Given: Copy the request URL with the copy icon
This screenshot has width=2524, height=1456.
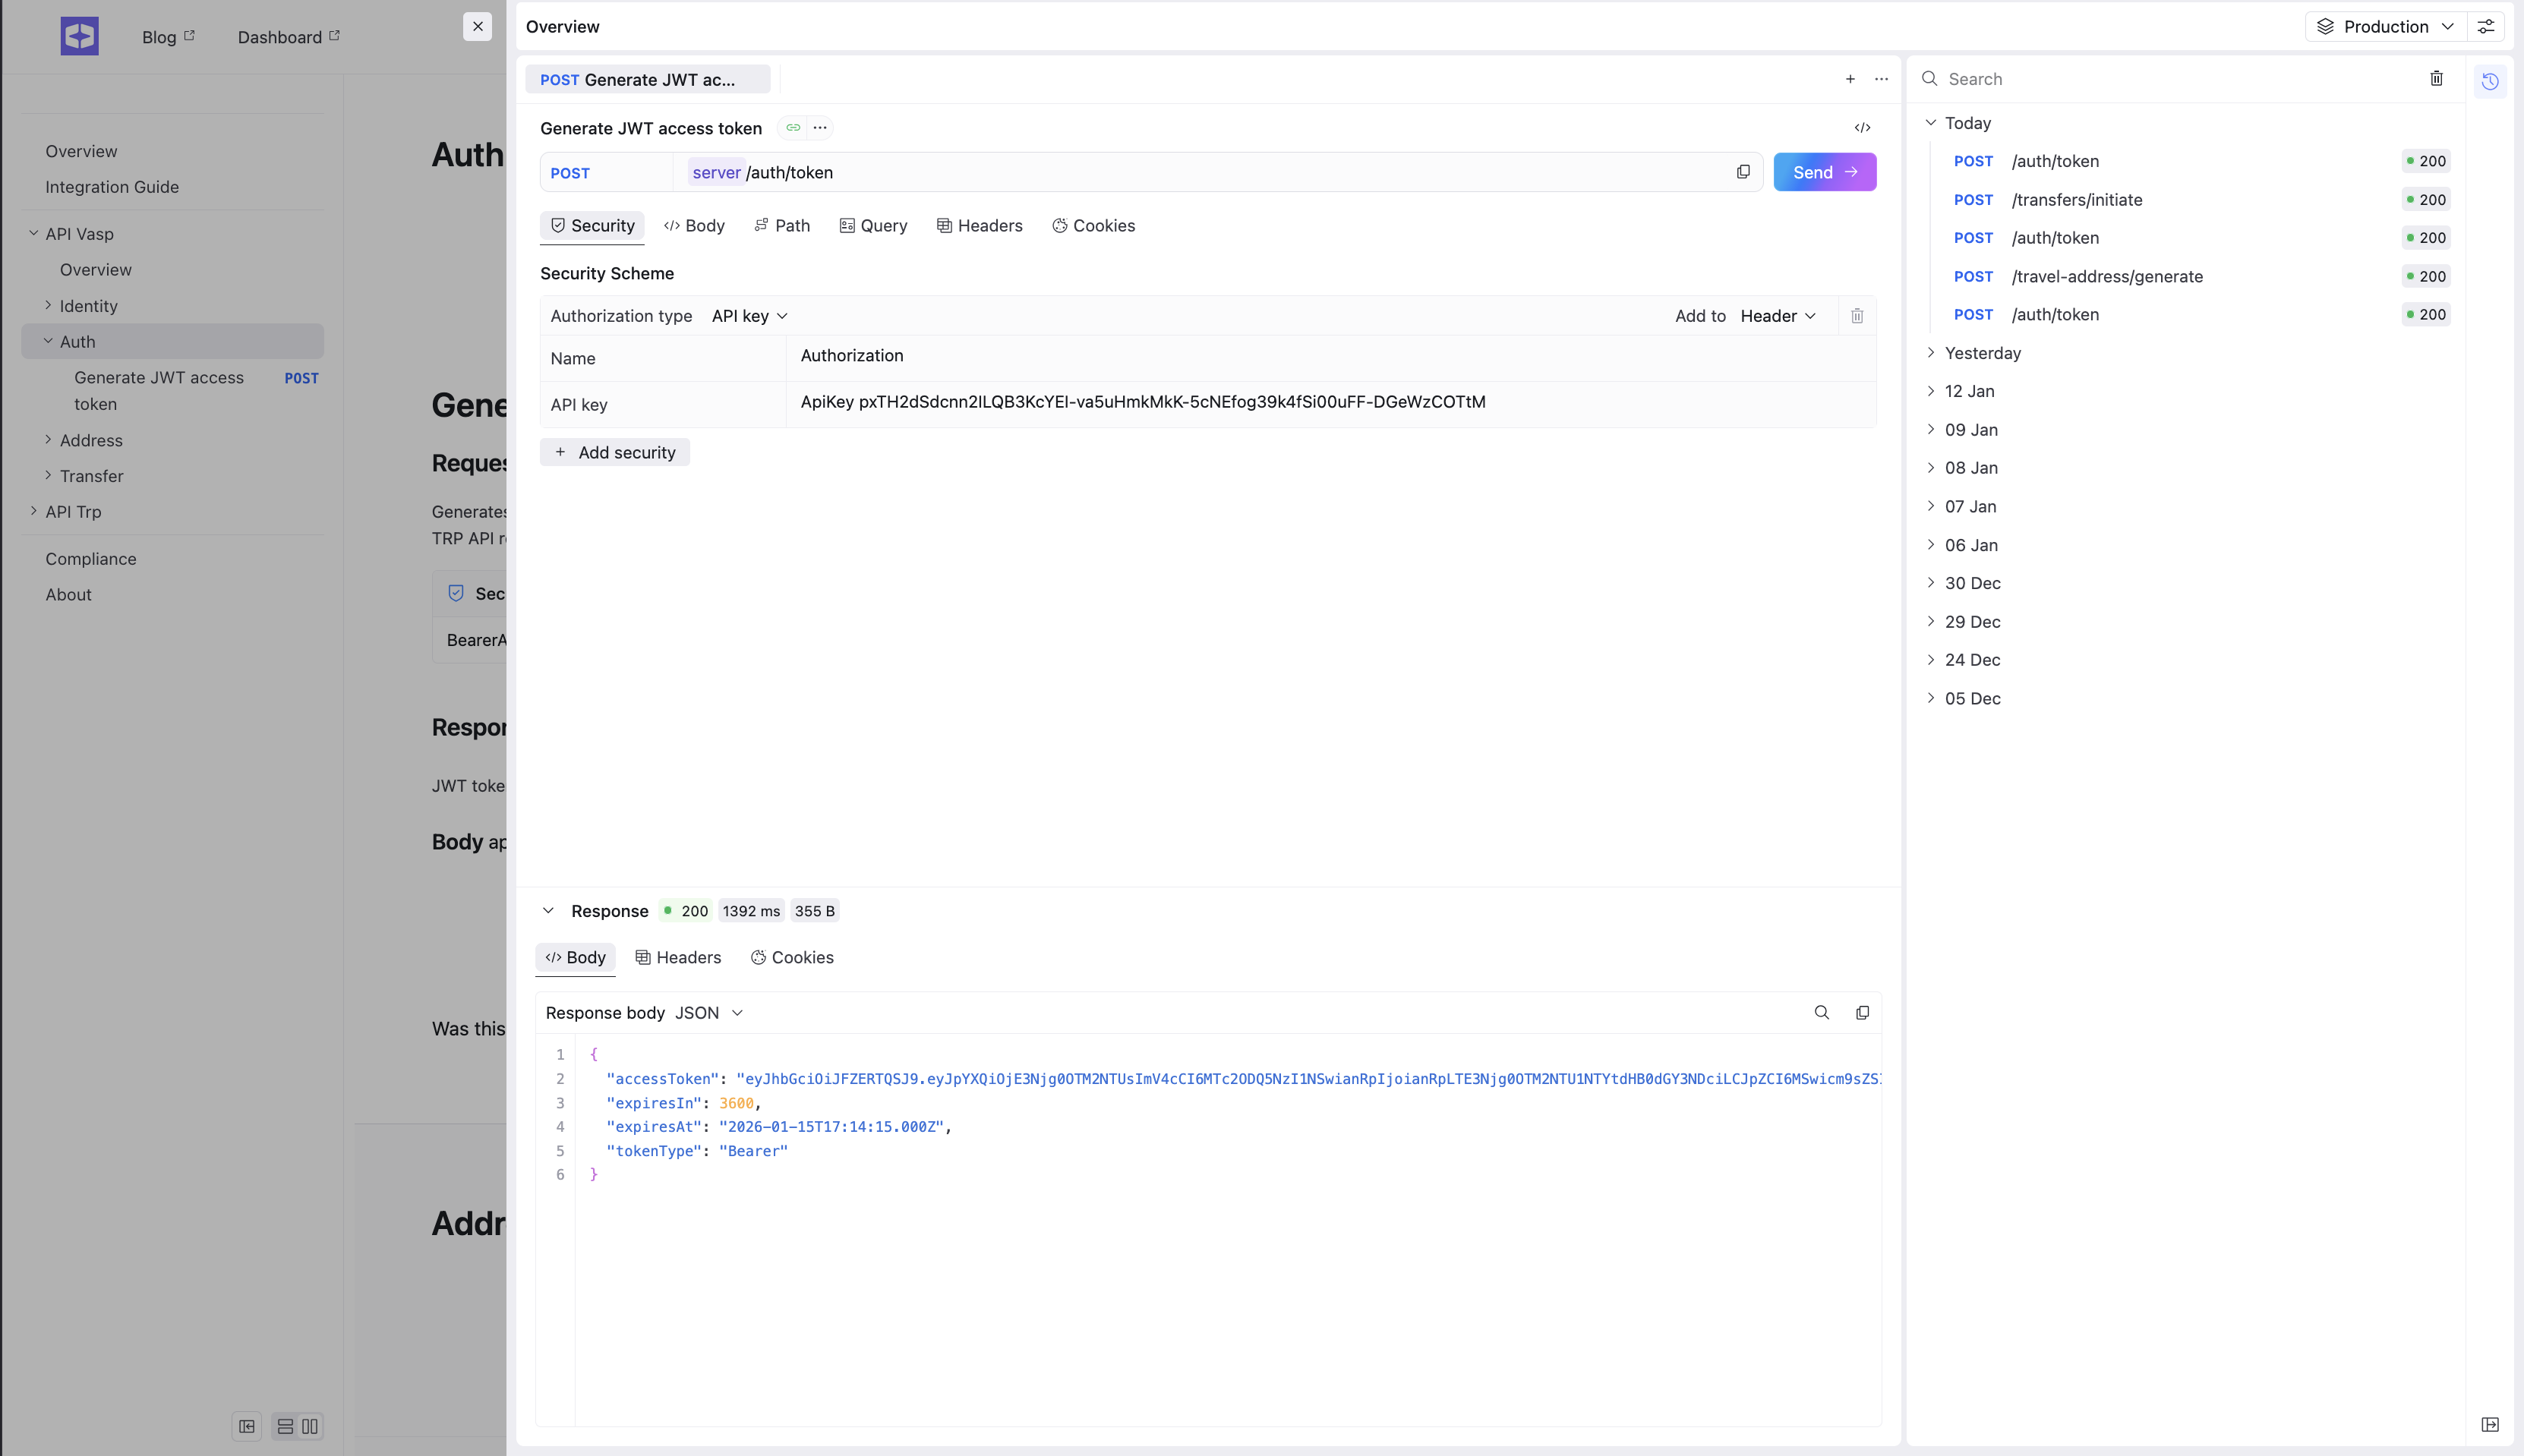Looking at the screenshot, I should click(1743, 172).
